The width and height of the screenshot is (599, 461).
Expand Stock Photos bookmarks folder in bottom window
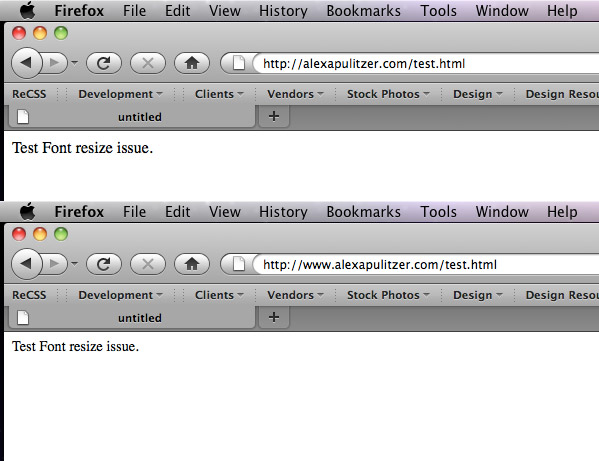[x=388, y=295]
